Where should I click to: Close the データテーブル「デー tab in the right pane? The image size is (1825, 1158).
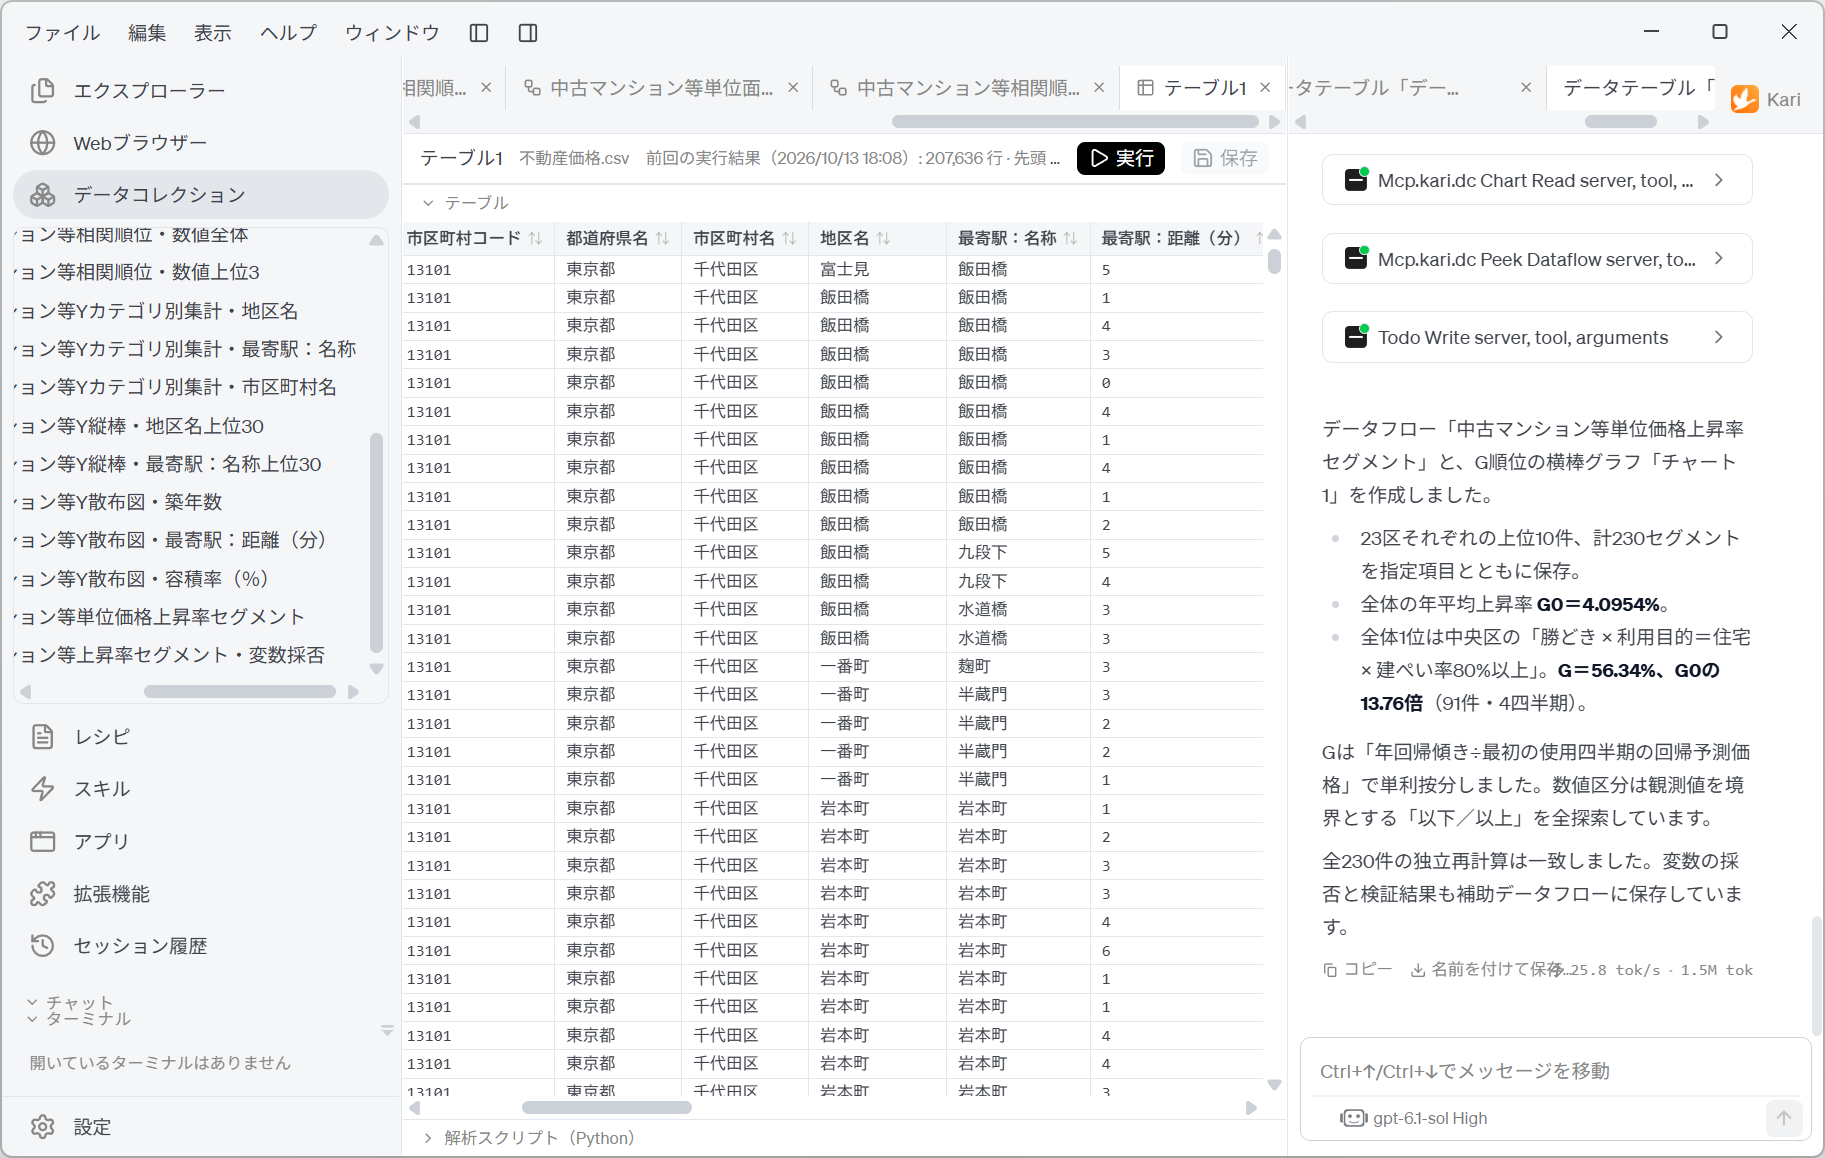[x=1526, y=88]
